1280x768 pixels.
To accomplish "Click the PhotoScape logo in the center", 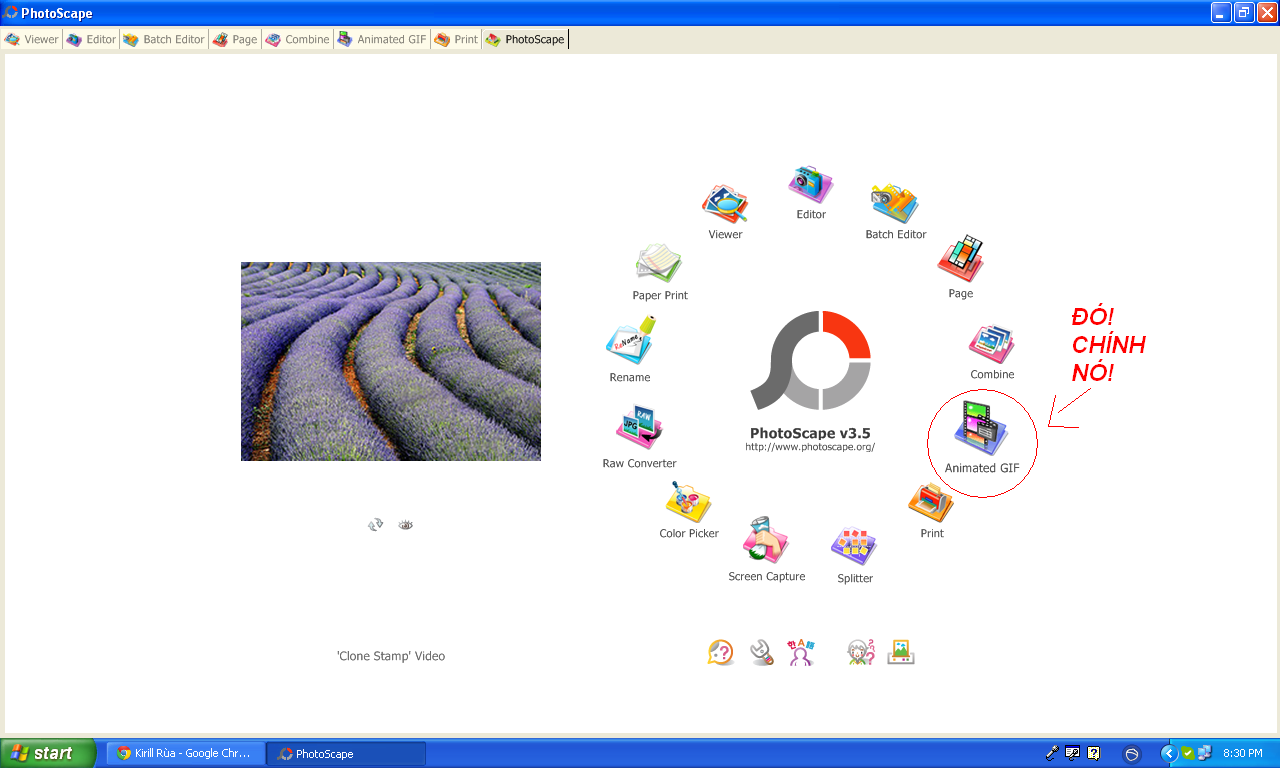I will pos(811,360).
